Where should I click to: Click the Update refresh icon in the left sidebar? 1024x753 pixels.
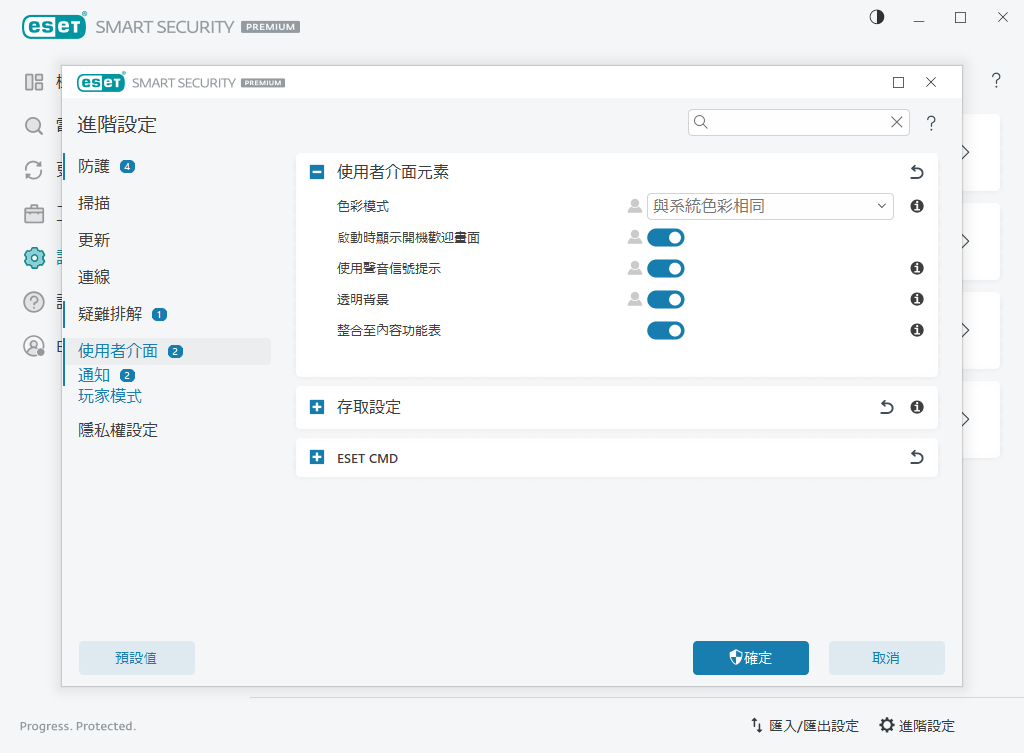pos(33,171)
